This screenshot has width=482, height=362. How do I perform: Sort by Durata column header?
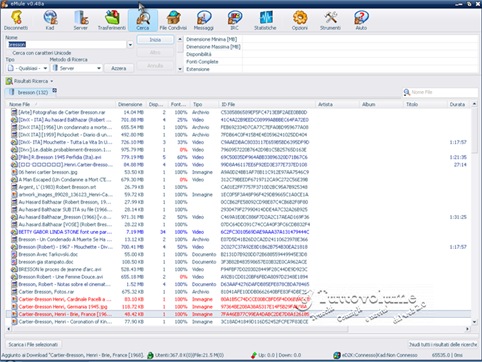tap(457, 104)
